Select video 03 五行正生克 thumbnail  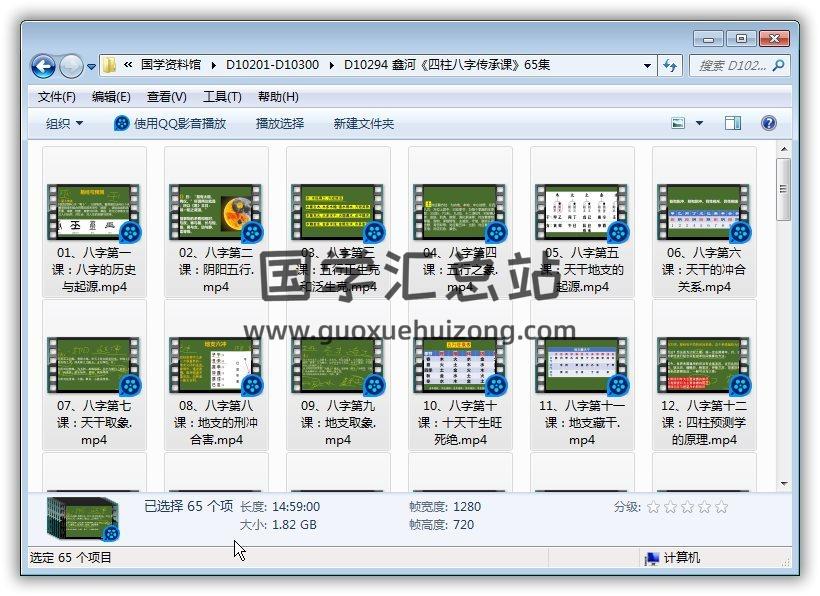coord(338,212)
